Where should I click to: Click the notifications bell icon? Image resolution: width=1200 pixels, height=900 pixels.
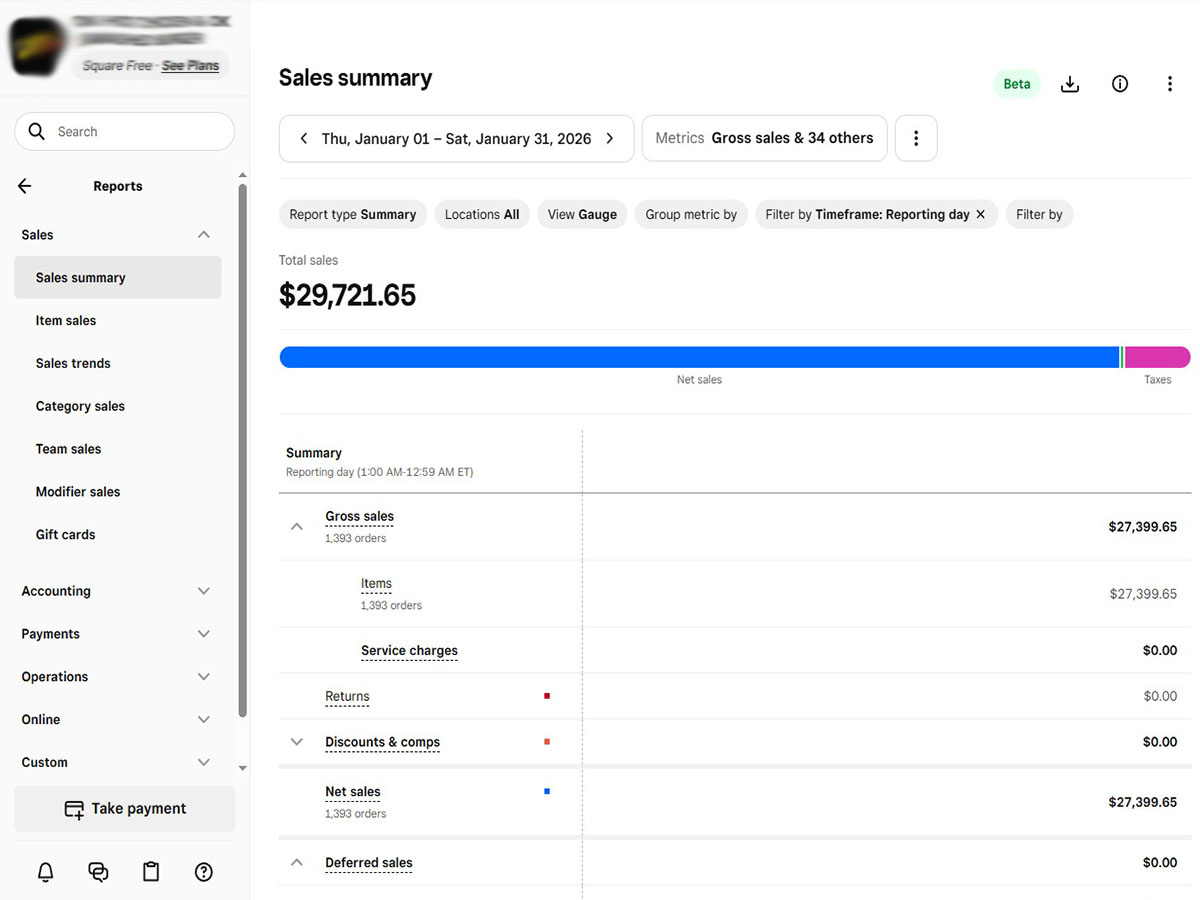click(46, 872)
